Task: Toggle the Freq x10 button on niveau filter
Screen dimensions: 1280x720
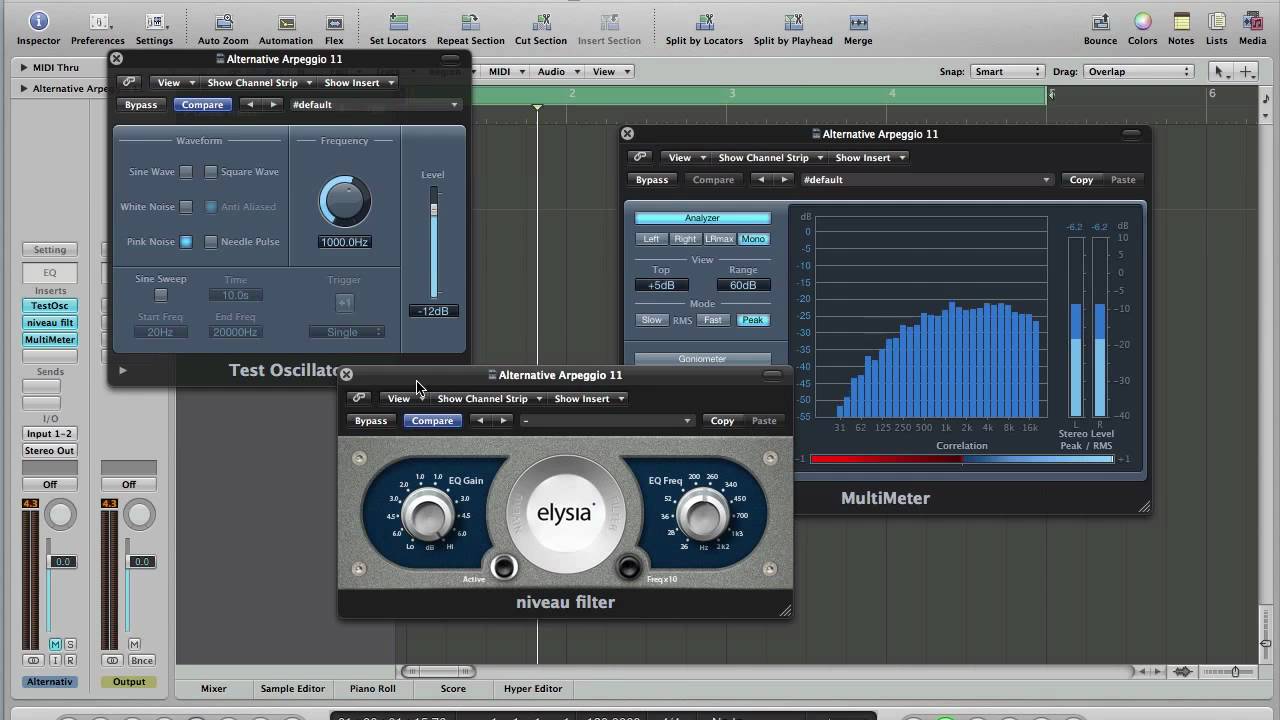Action: pos(629,568)
